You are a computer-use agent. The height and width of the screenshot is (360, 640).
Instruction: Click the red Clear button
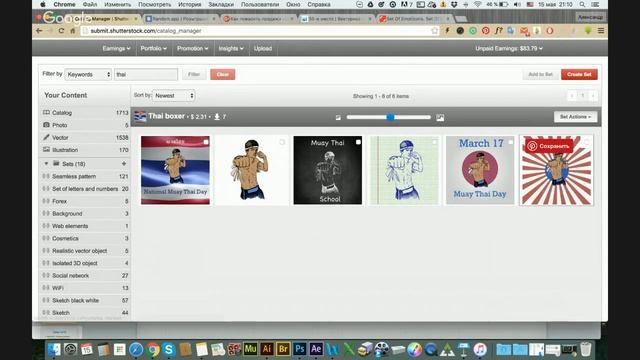tap(222, 74)
